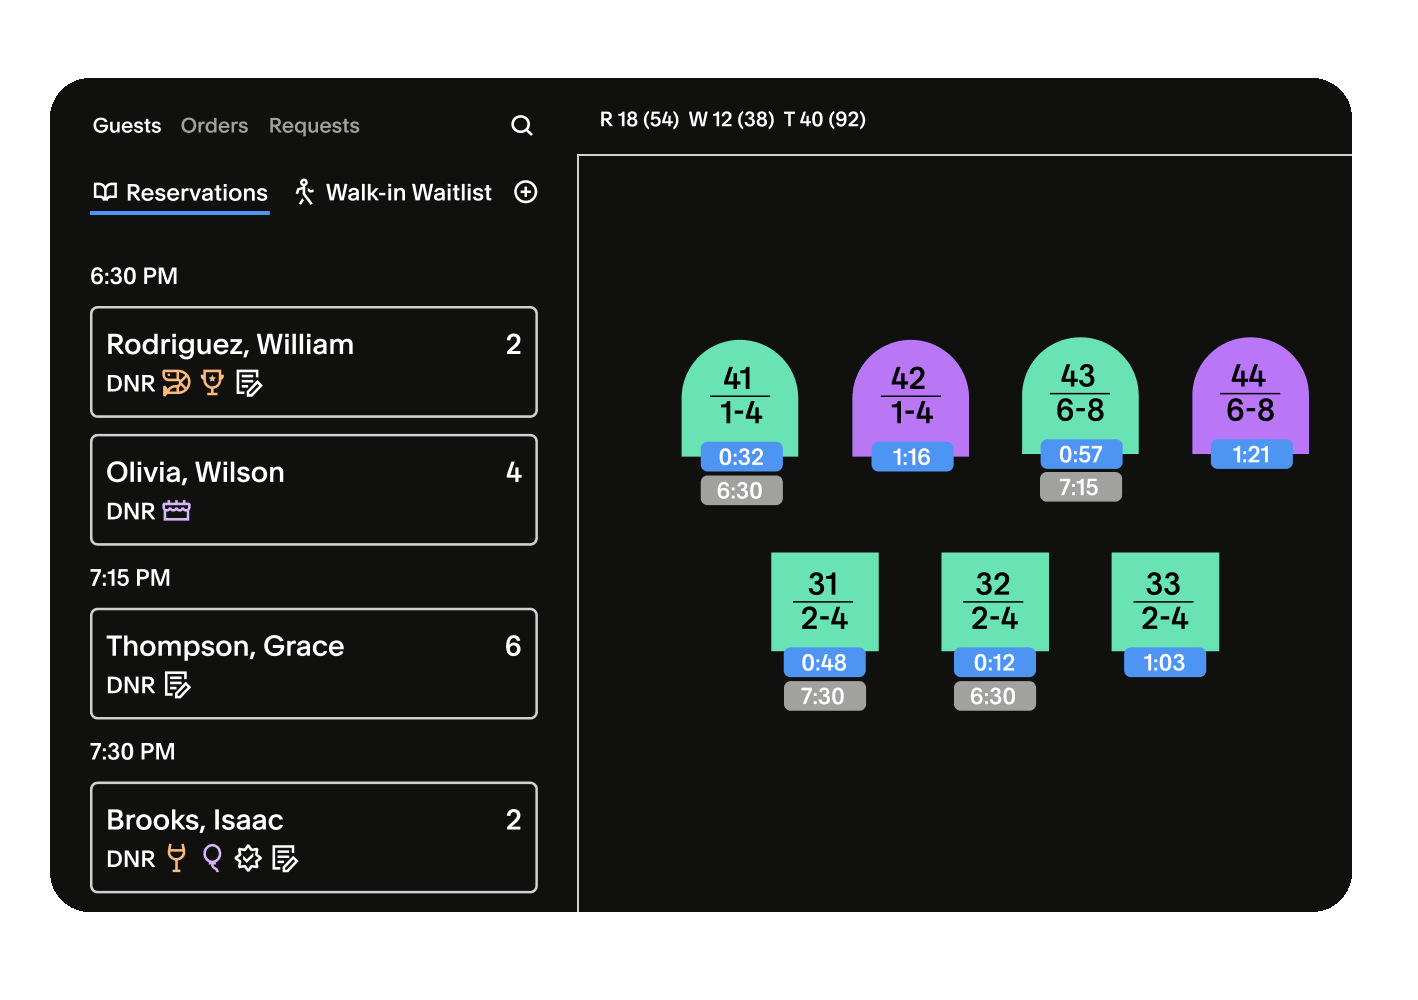The height and width of the screenshot is (1000, 1418).
Task: Click the notes edit icon on Rodriguez's card
Action: [x=249, y=383]
